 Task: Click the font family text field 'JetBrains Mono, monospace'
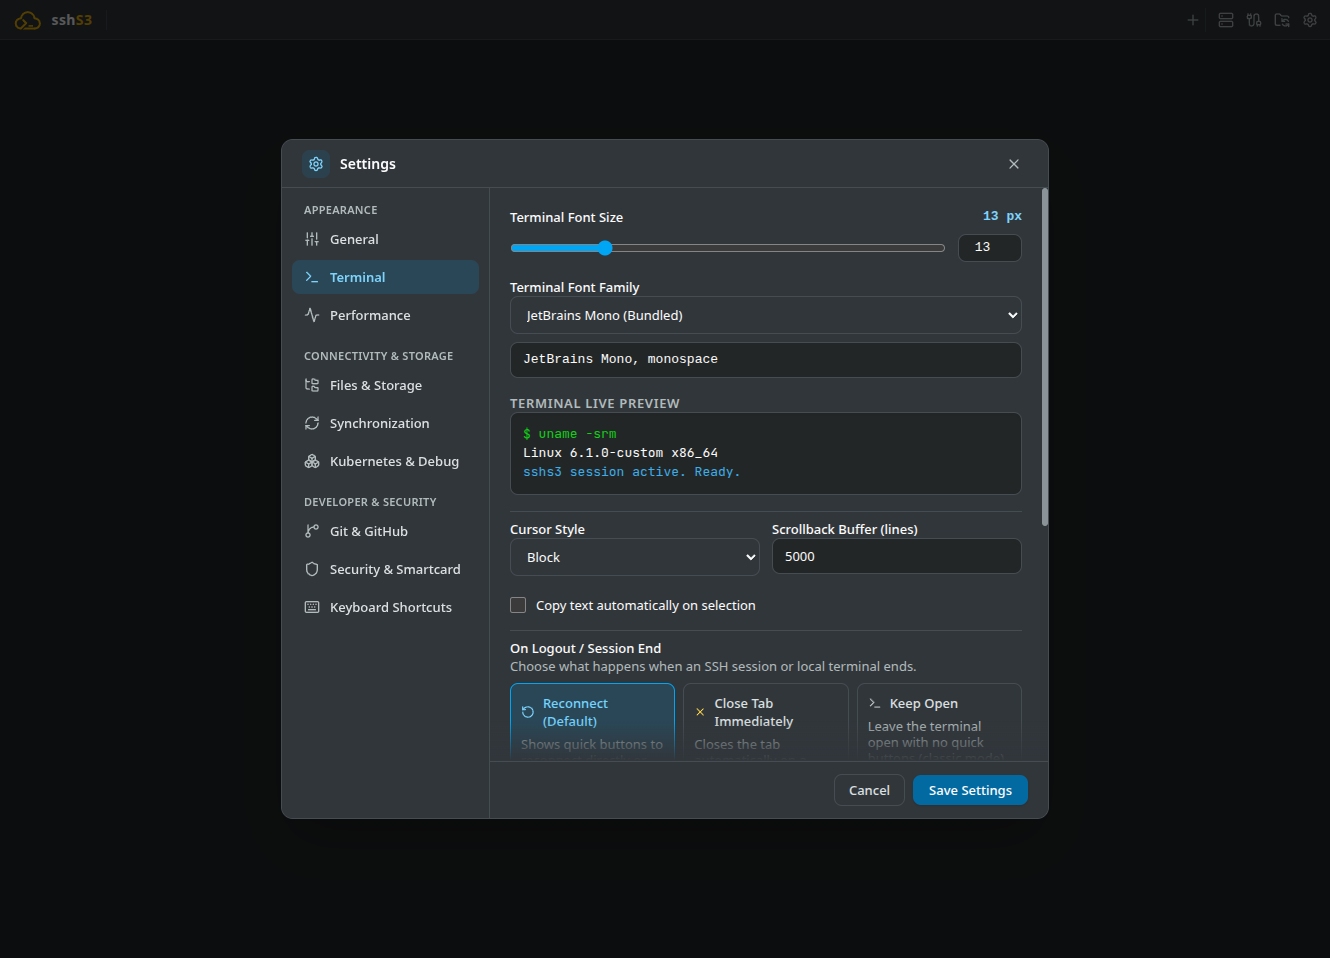pos(766,359)
